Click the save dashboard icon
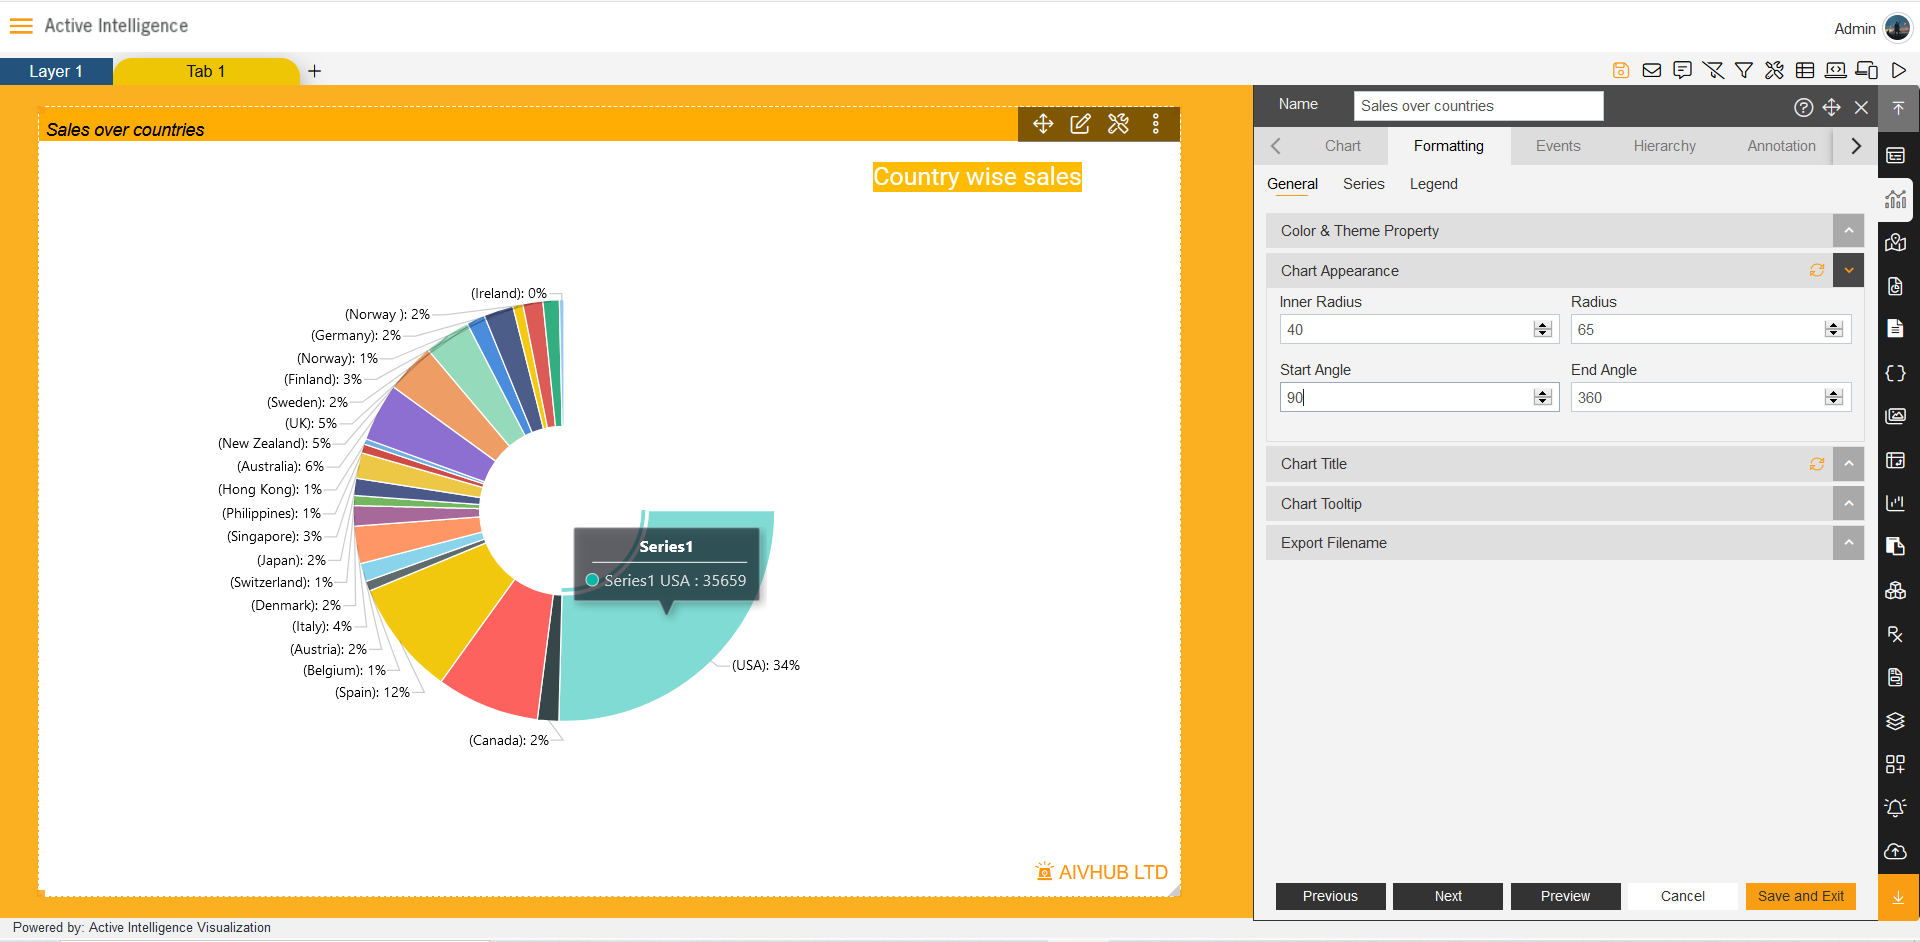1920x942 pixels. click(x=1621, y=70)
